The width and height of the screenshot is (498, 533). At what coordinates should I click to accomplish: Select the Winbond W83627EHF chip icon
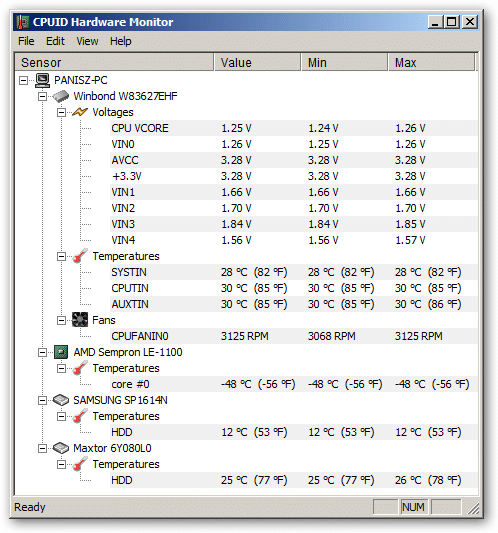click(x=61, y=96)
